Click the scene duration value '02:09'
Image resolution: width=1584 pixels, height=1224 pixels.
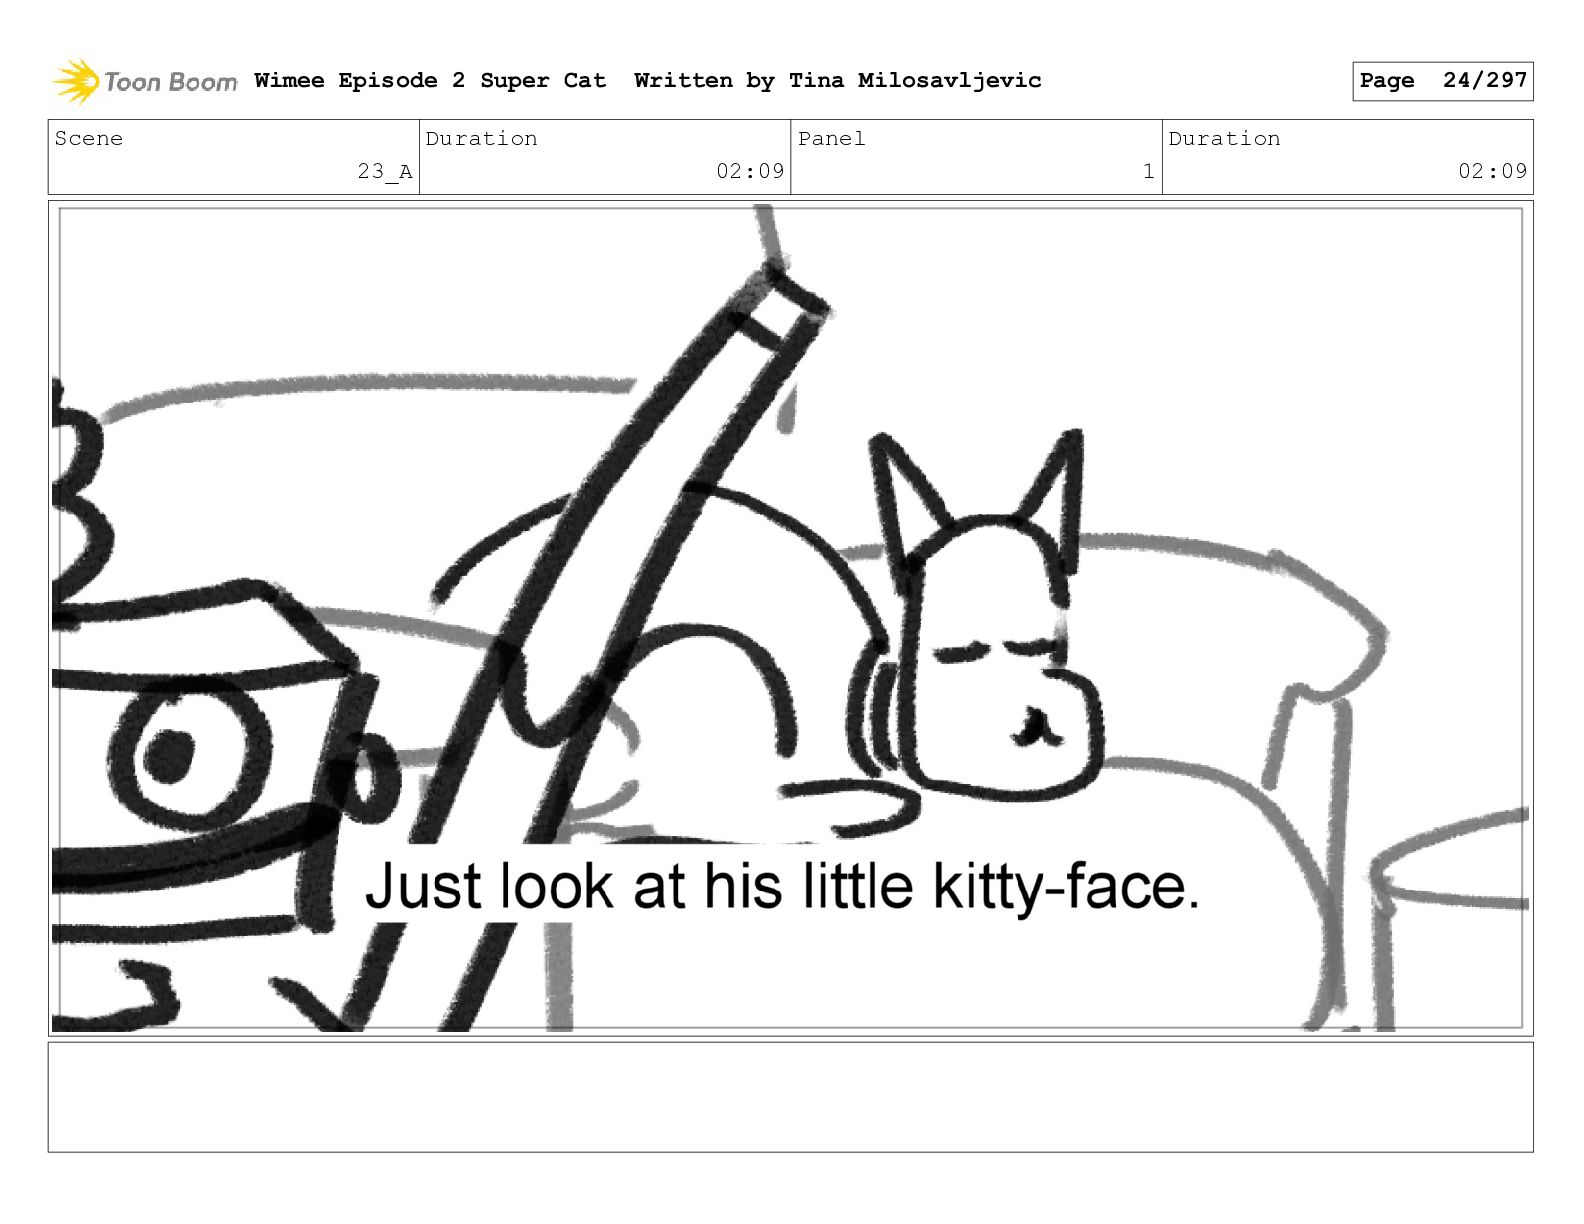click(750, 172)
